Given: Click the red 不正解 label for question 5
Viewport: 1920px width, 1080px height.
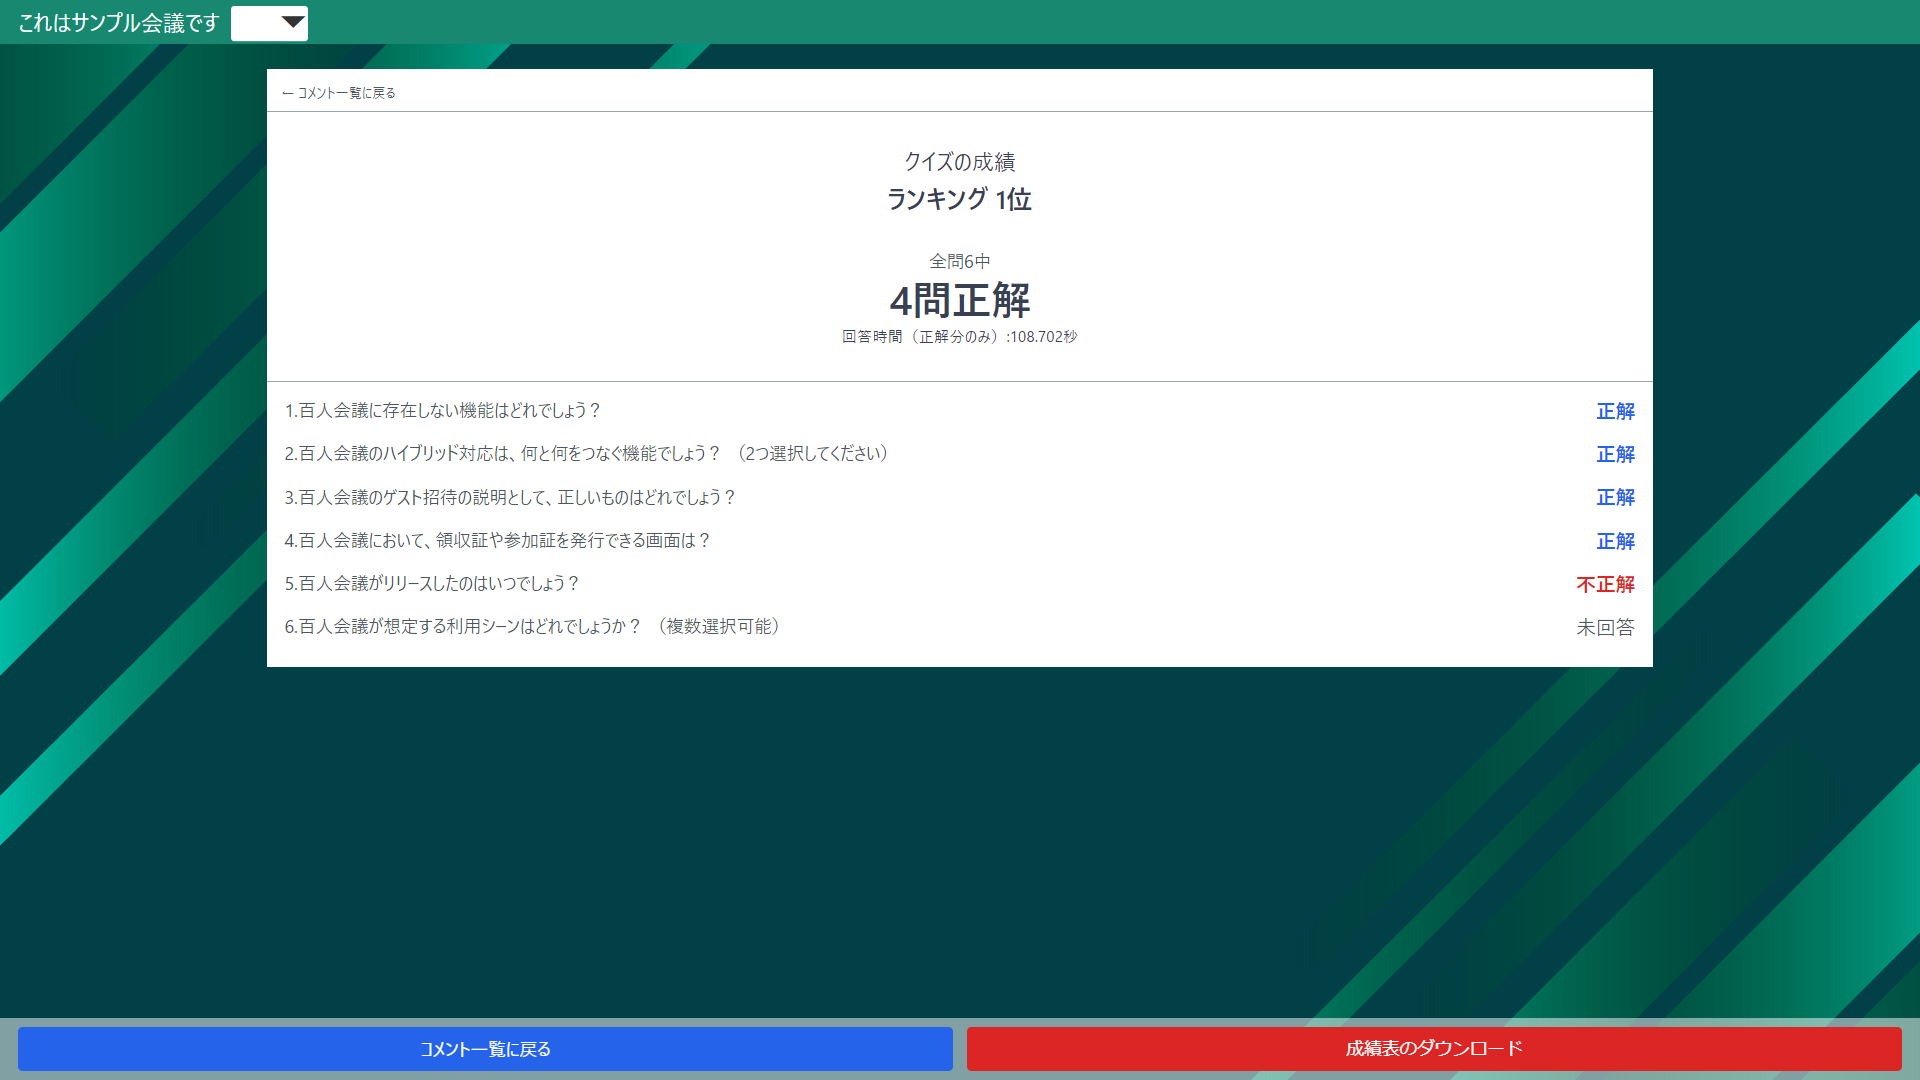Looking at the screenshot, I should click(1605, 584).
